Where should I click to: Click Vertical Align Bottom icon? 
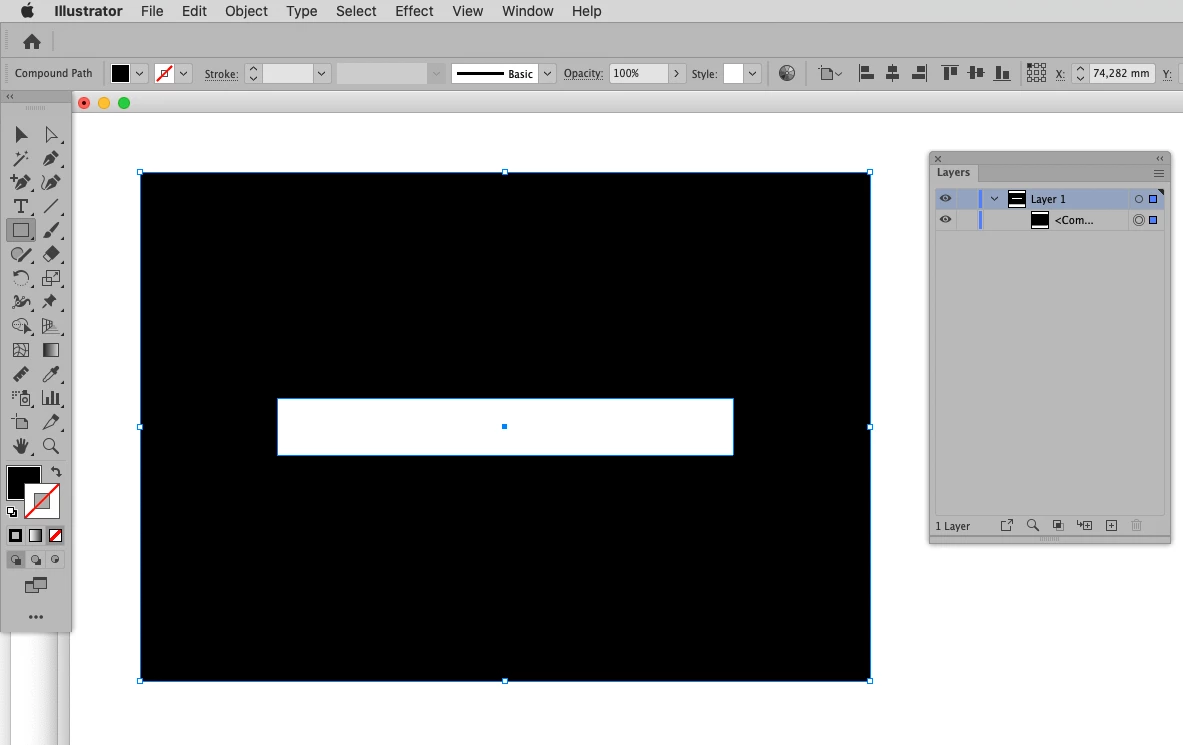1002,73
